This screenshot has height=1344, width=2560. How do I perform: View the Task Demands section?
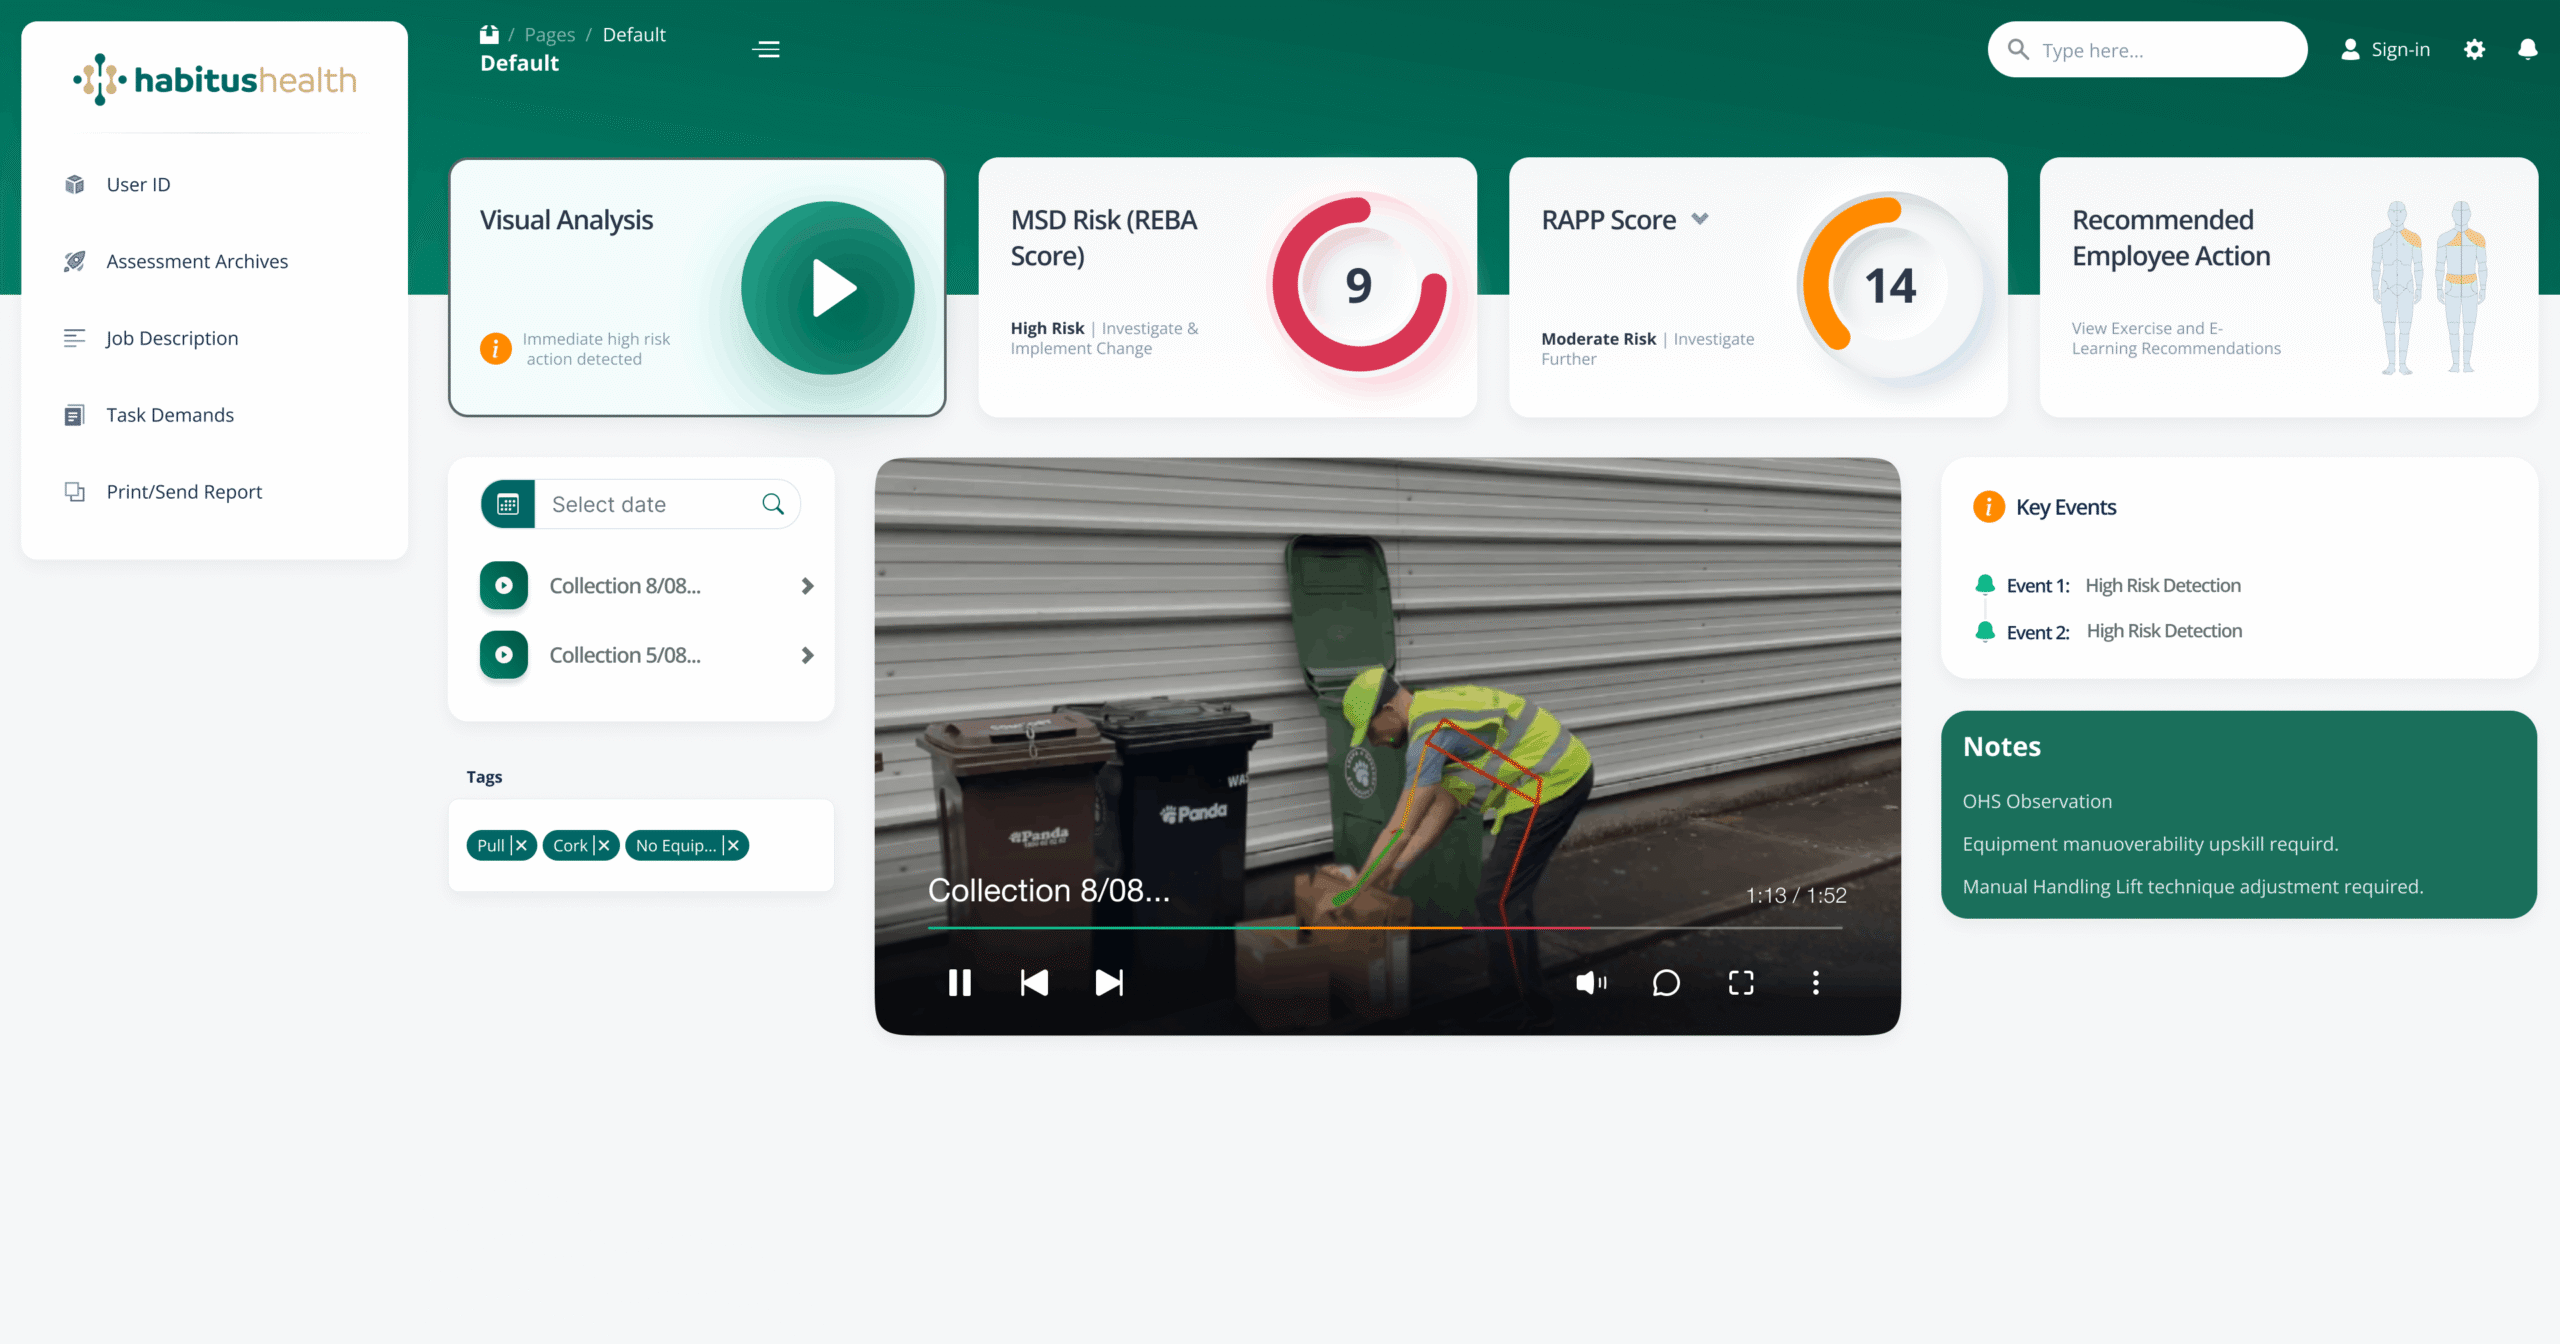[170, 414]
